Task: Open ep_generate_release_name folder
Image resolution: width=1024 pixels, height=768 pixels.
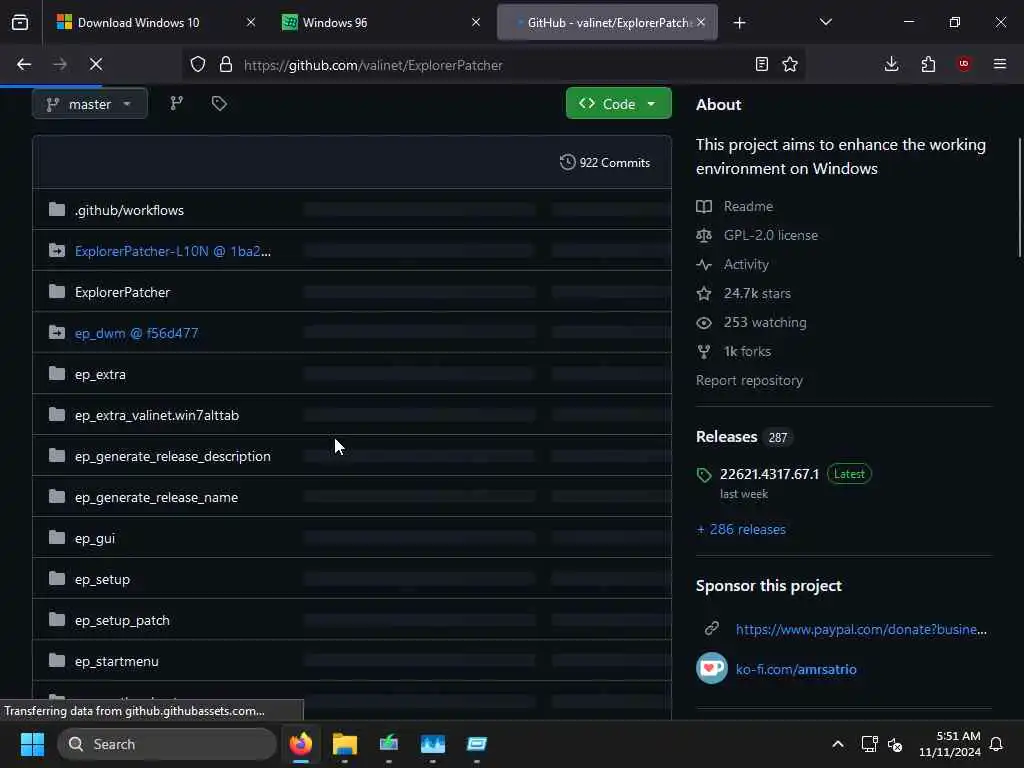Action: tap(156, 498)
